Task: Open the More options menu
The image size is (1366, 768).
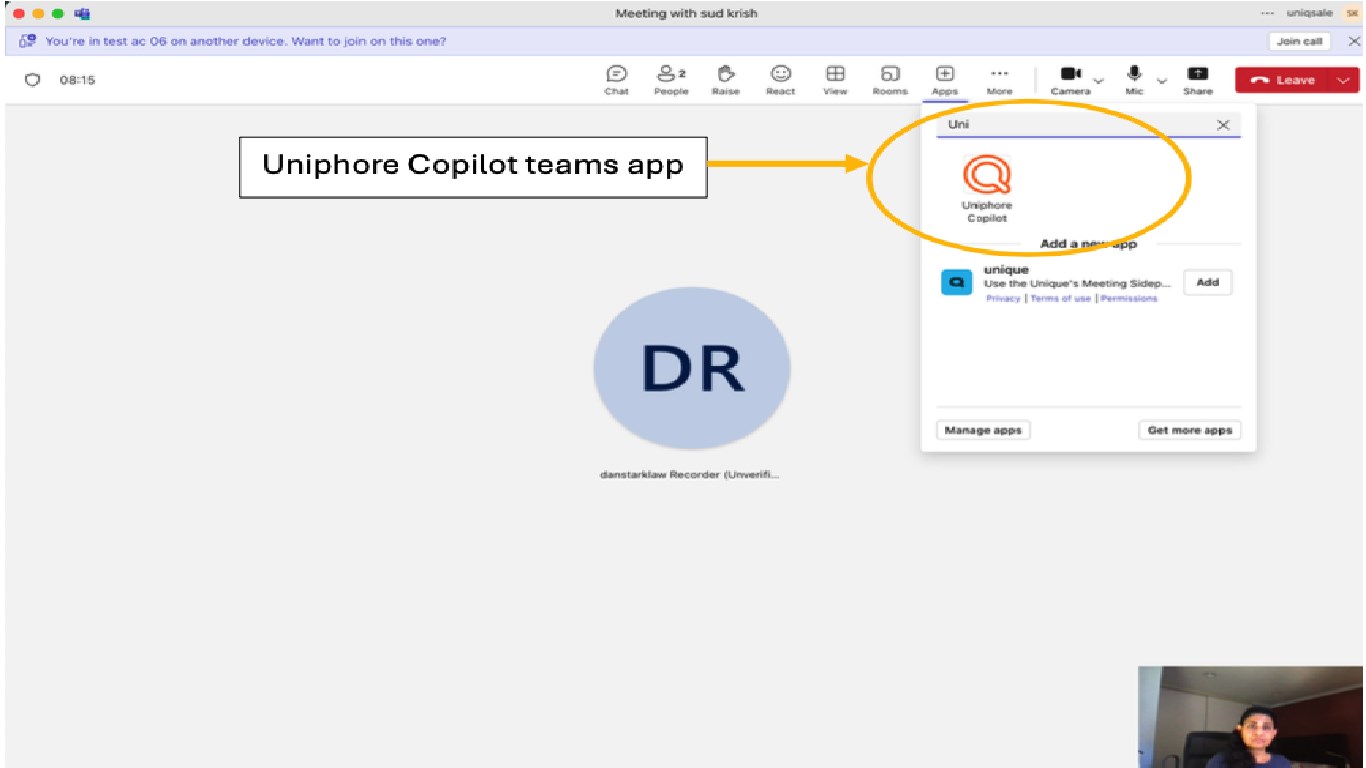Action: point(999,80)
